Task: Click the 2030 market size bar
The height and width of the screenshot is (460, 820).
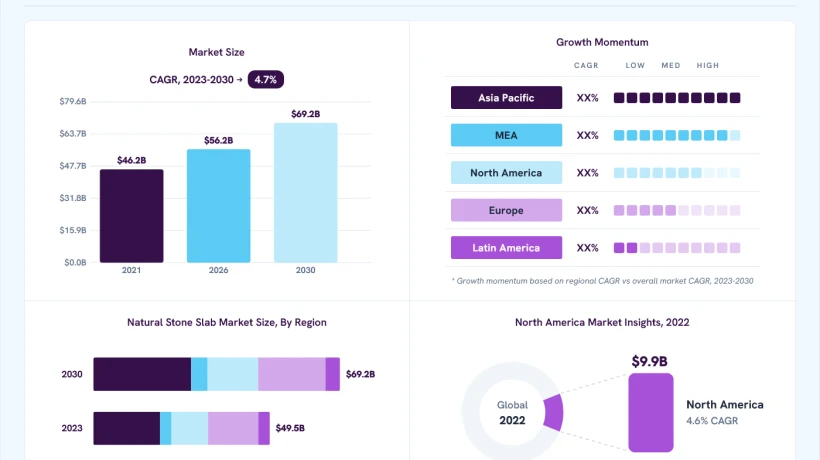Action: point(305,193)
